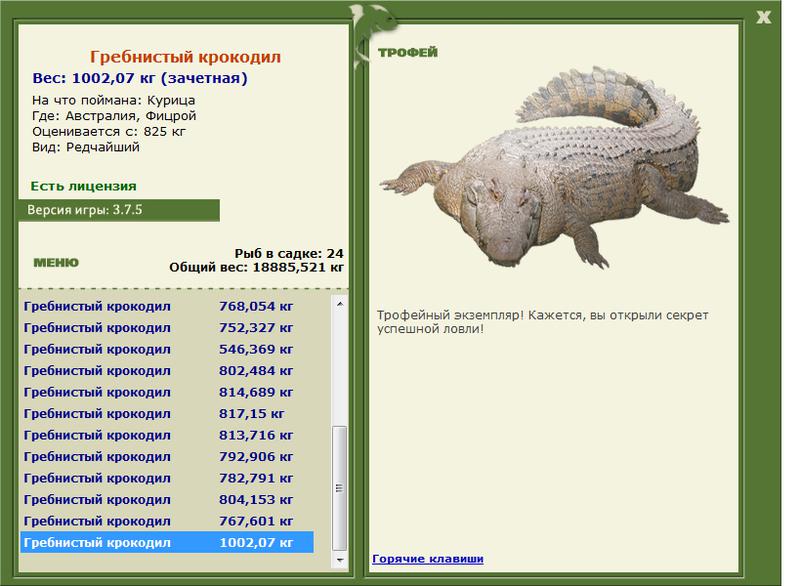Select the 767,601 кг crocodile entry
Screen dimensions: 800x586
click(x=167, y=521)
